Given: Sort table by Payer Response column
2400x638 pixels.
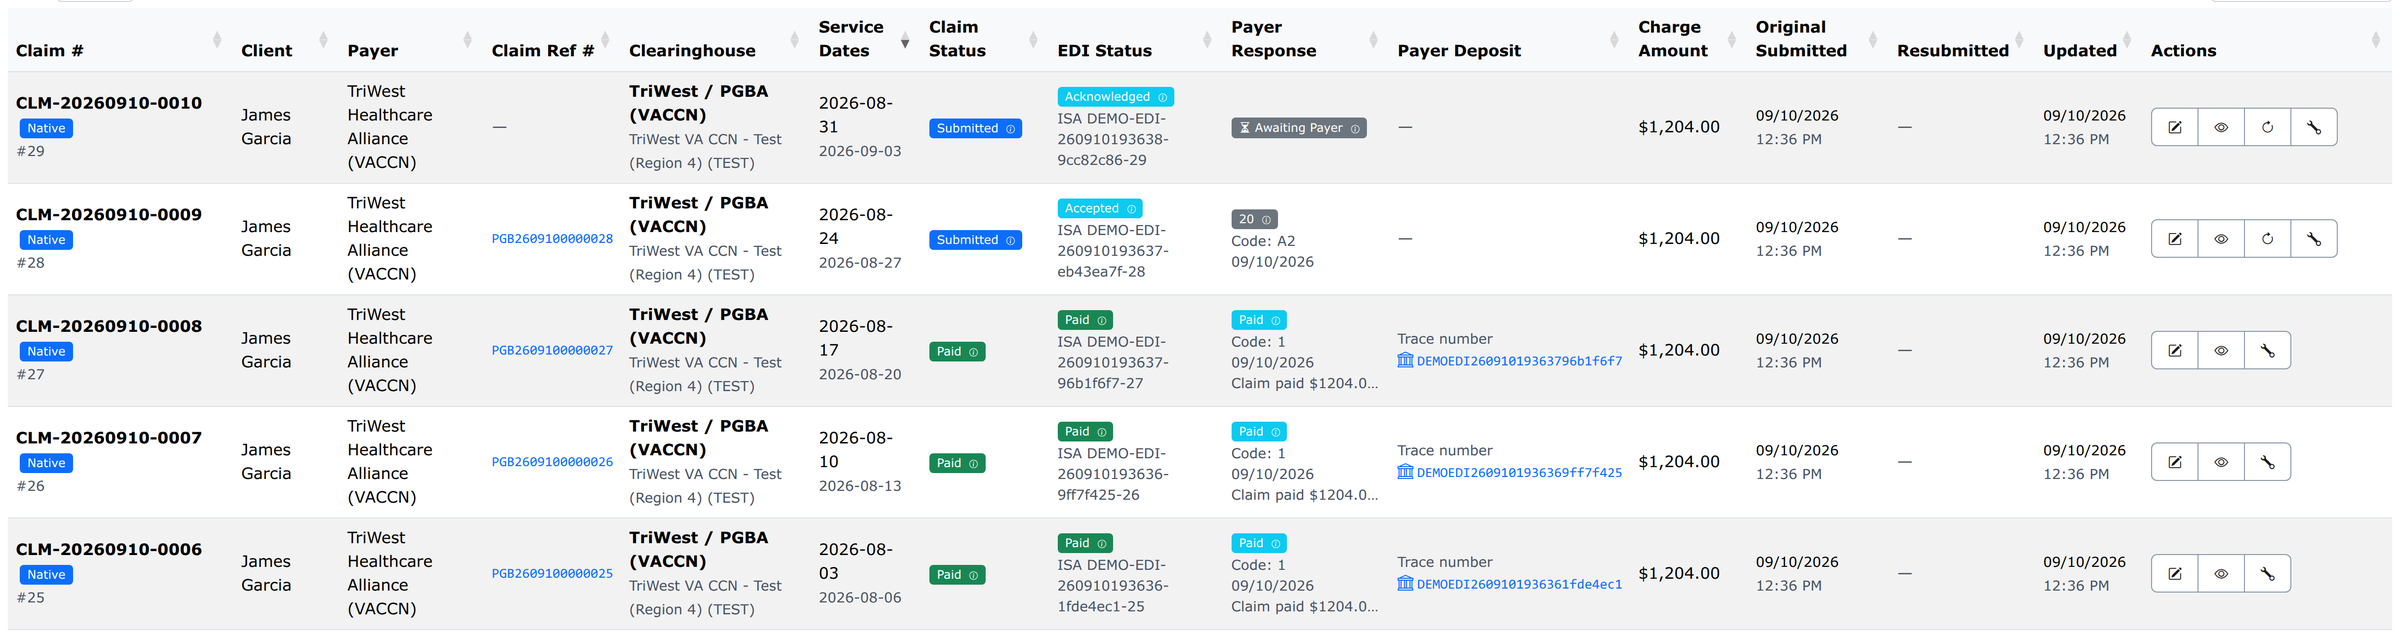Looking at the screenshot, I should (1373, 40).
